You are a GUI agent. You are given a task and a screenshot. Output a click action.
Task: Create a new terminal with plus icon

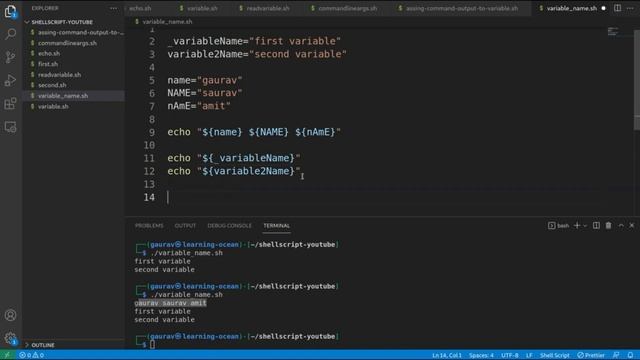(x=577, y=226)
